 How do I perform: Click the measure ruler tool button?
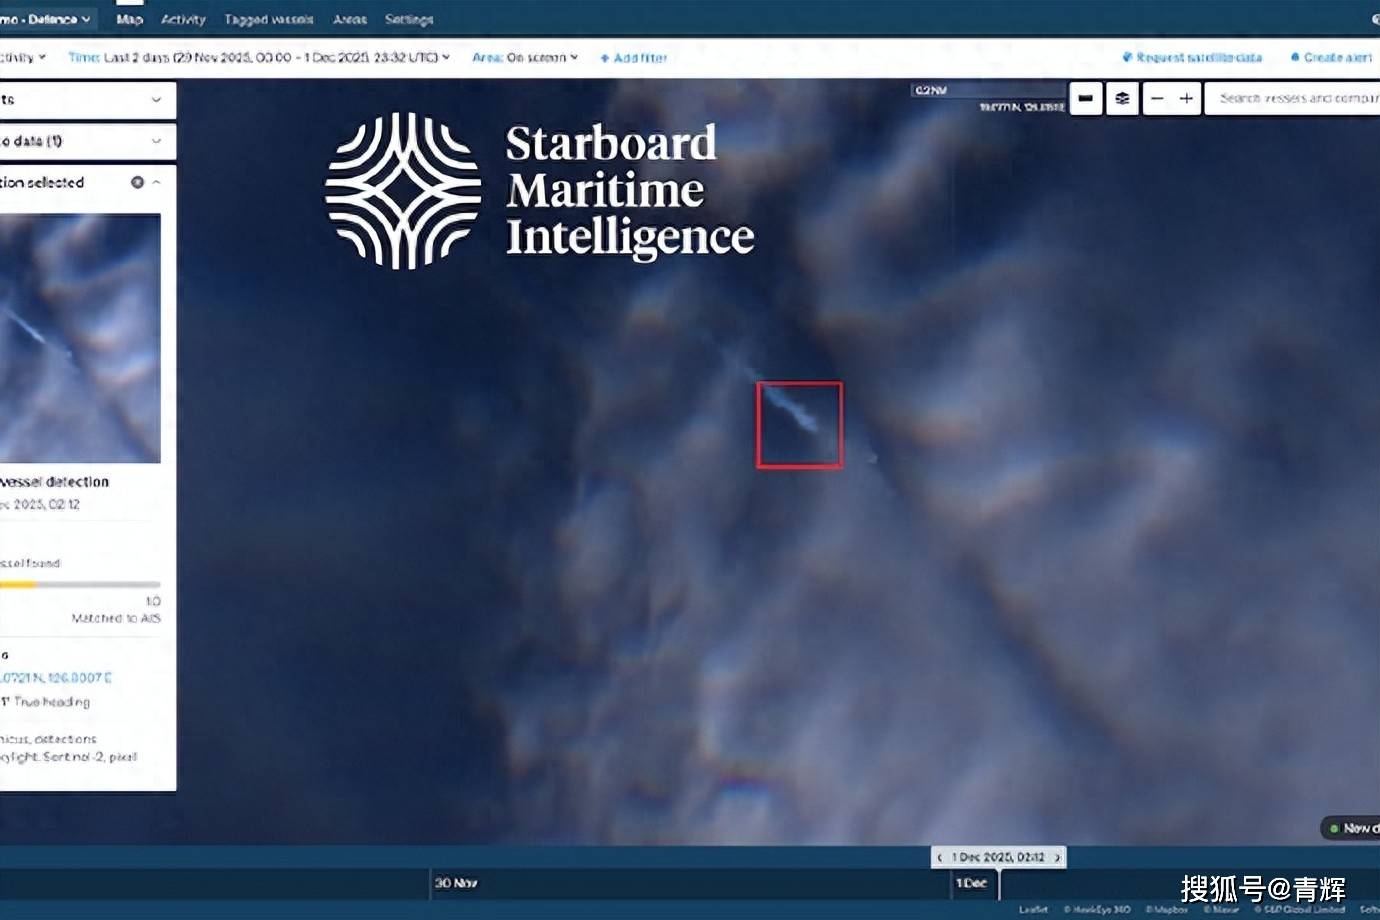coord(1085,98)
